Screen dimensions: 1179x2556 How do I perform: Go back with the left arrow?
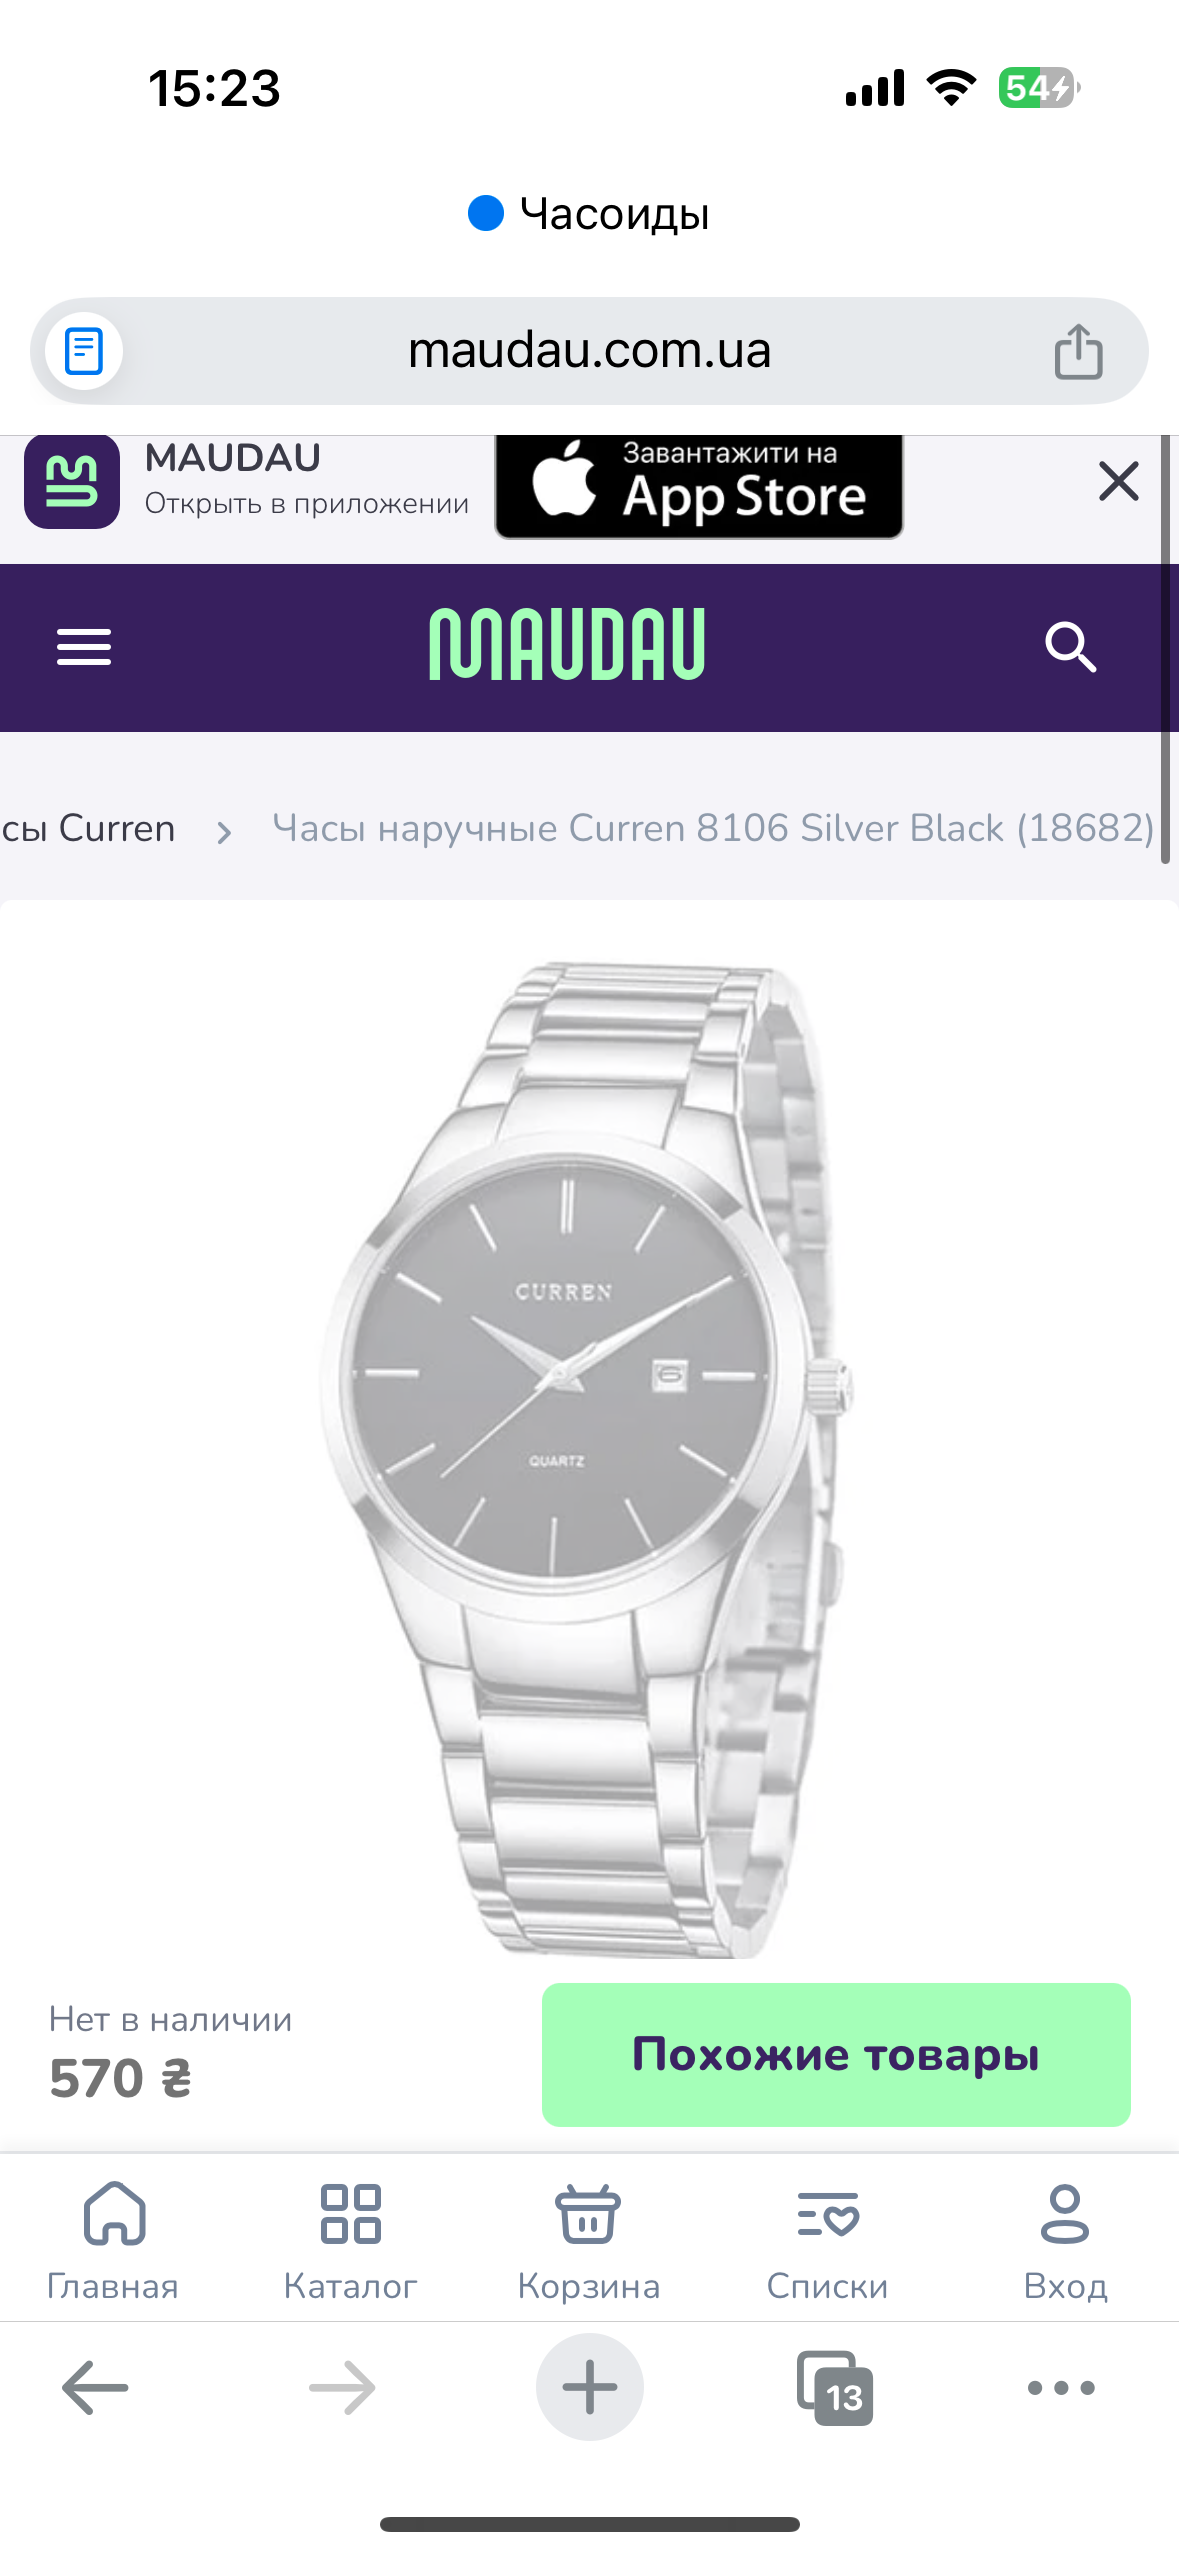(x=95, y=2388)
